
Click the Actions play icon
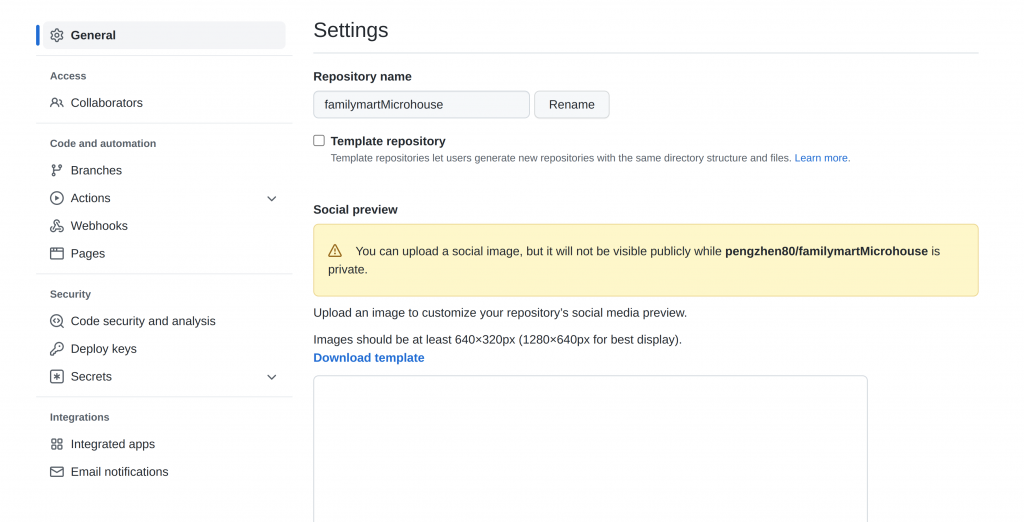coord(57,198)
